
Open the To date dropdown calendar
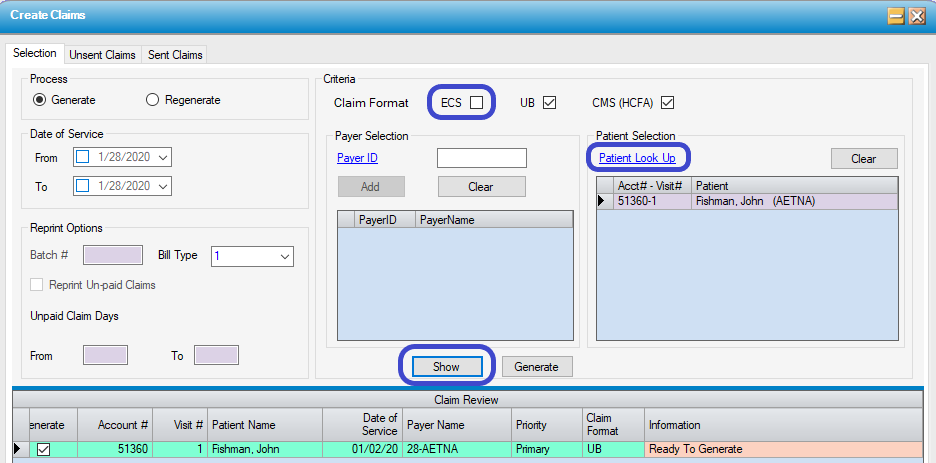pyautogui.click(x=164, y=186)
